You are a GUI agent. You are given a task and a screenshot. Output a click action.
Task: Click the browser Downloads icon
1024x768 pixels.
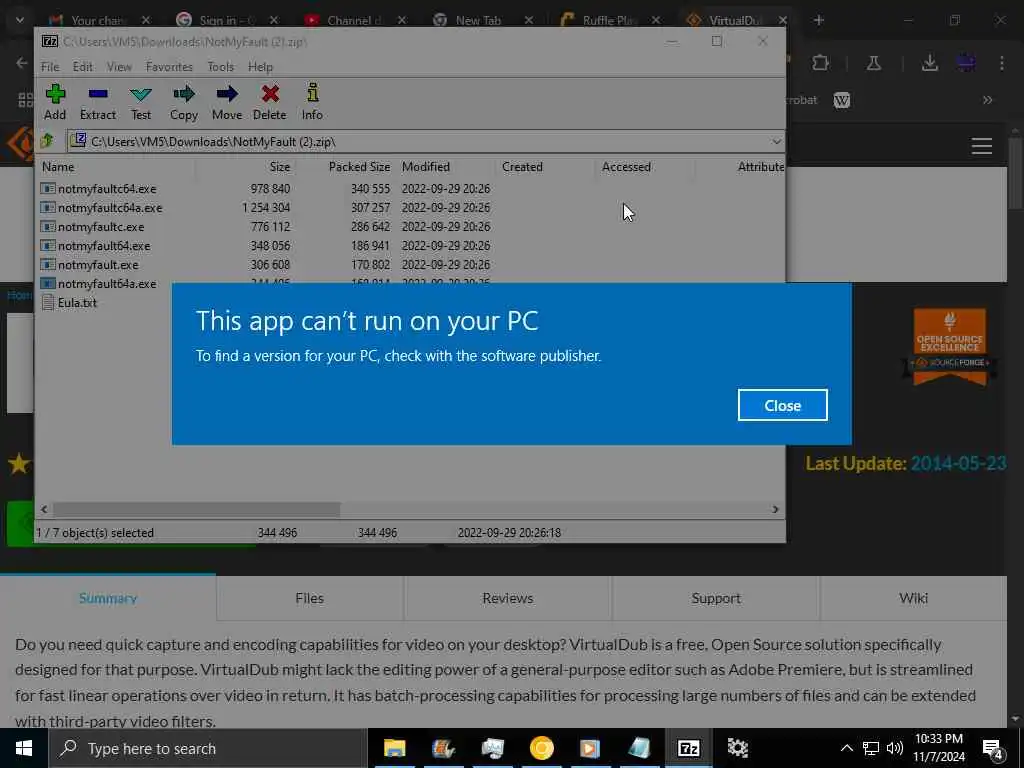[x=929, y=63]
